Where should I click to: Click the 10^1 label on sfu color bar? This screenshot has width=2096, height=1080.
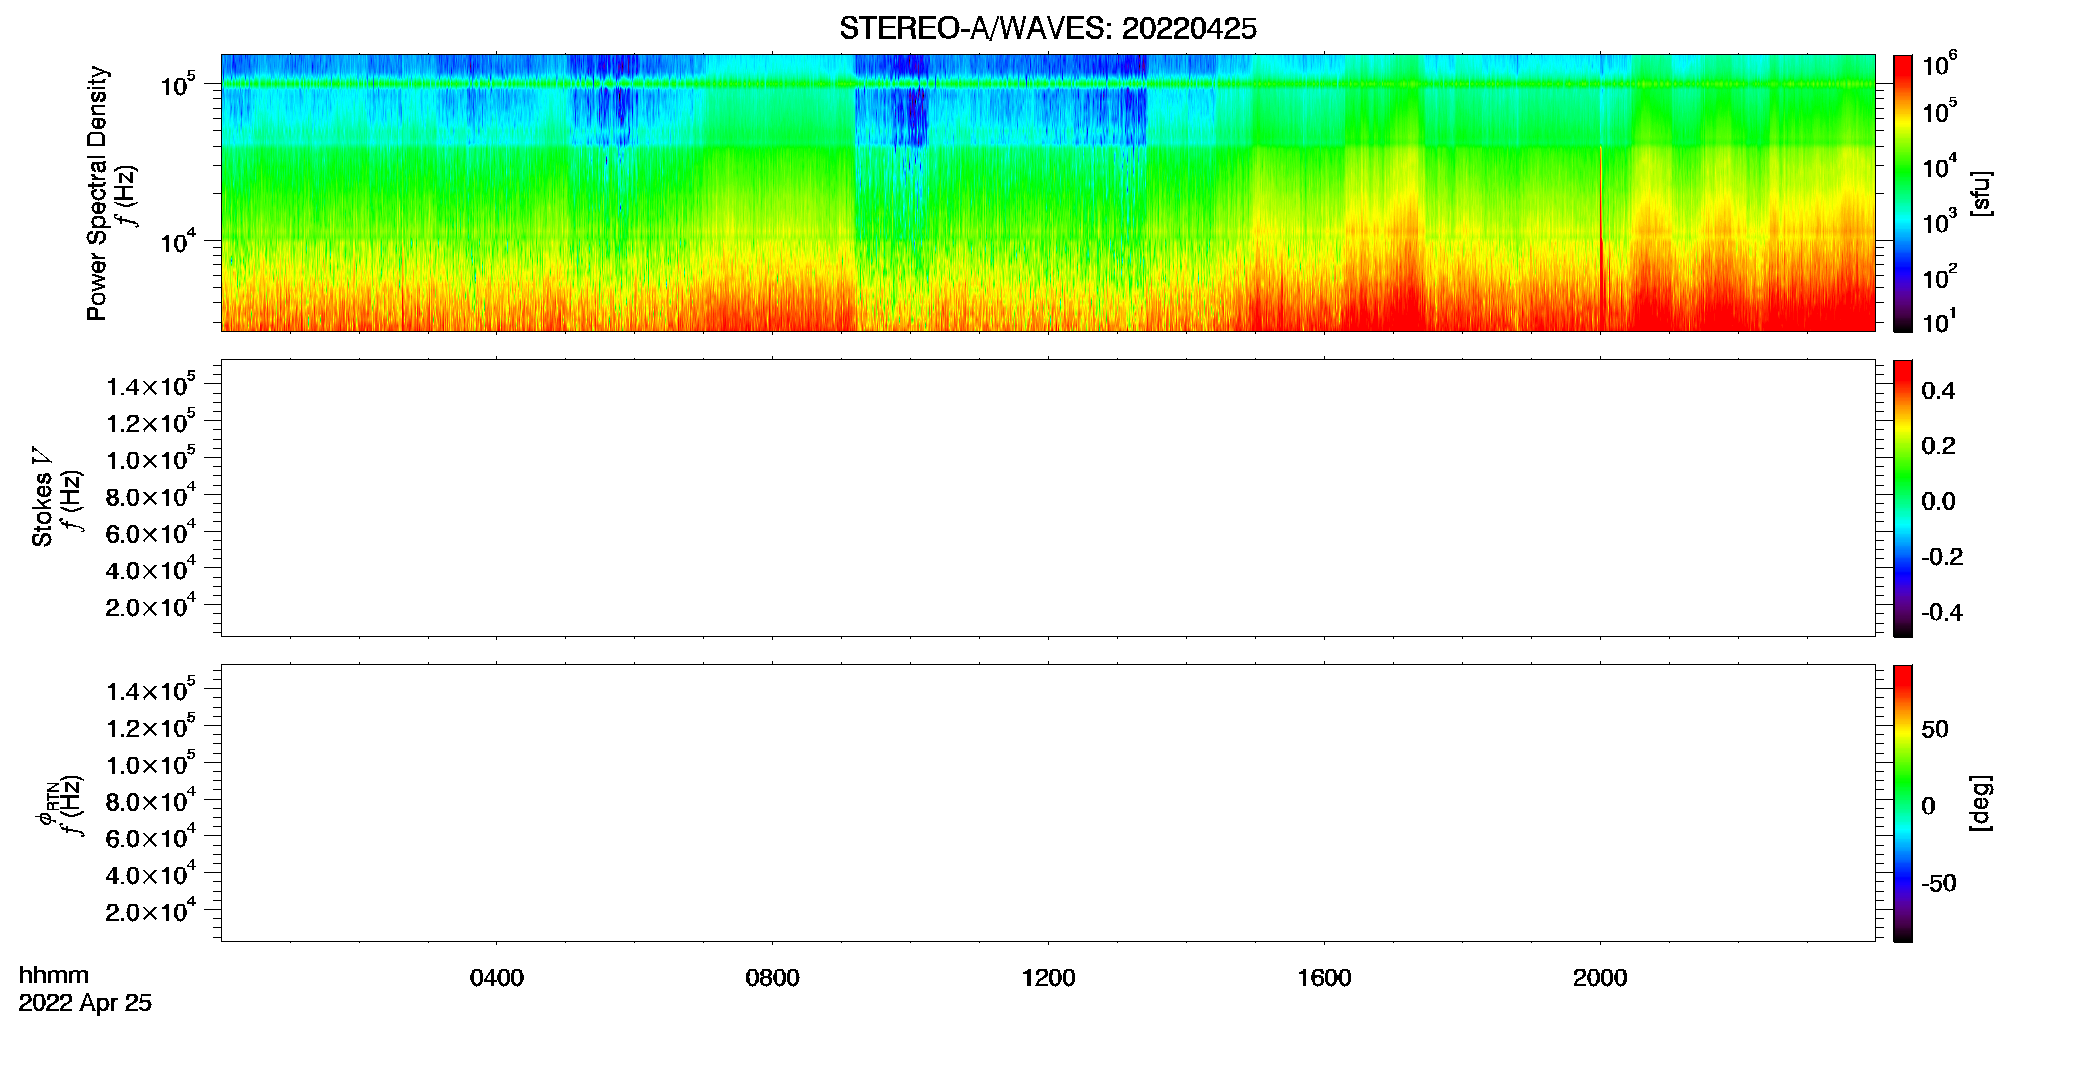(x=1939, y=321)
